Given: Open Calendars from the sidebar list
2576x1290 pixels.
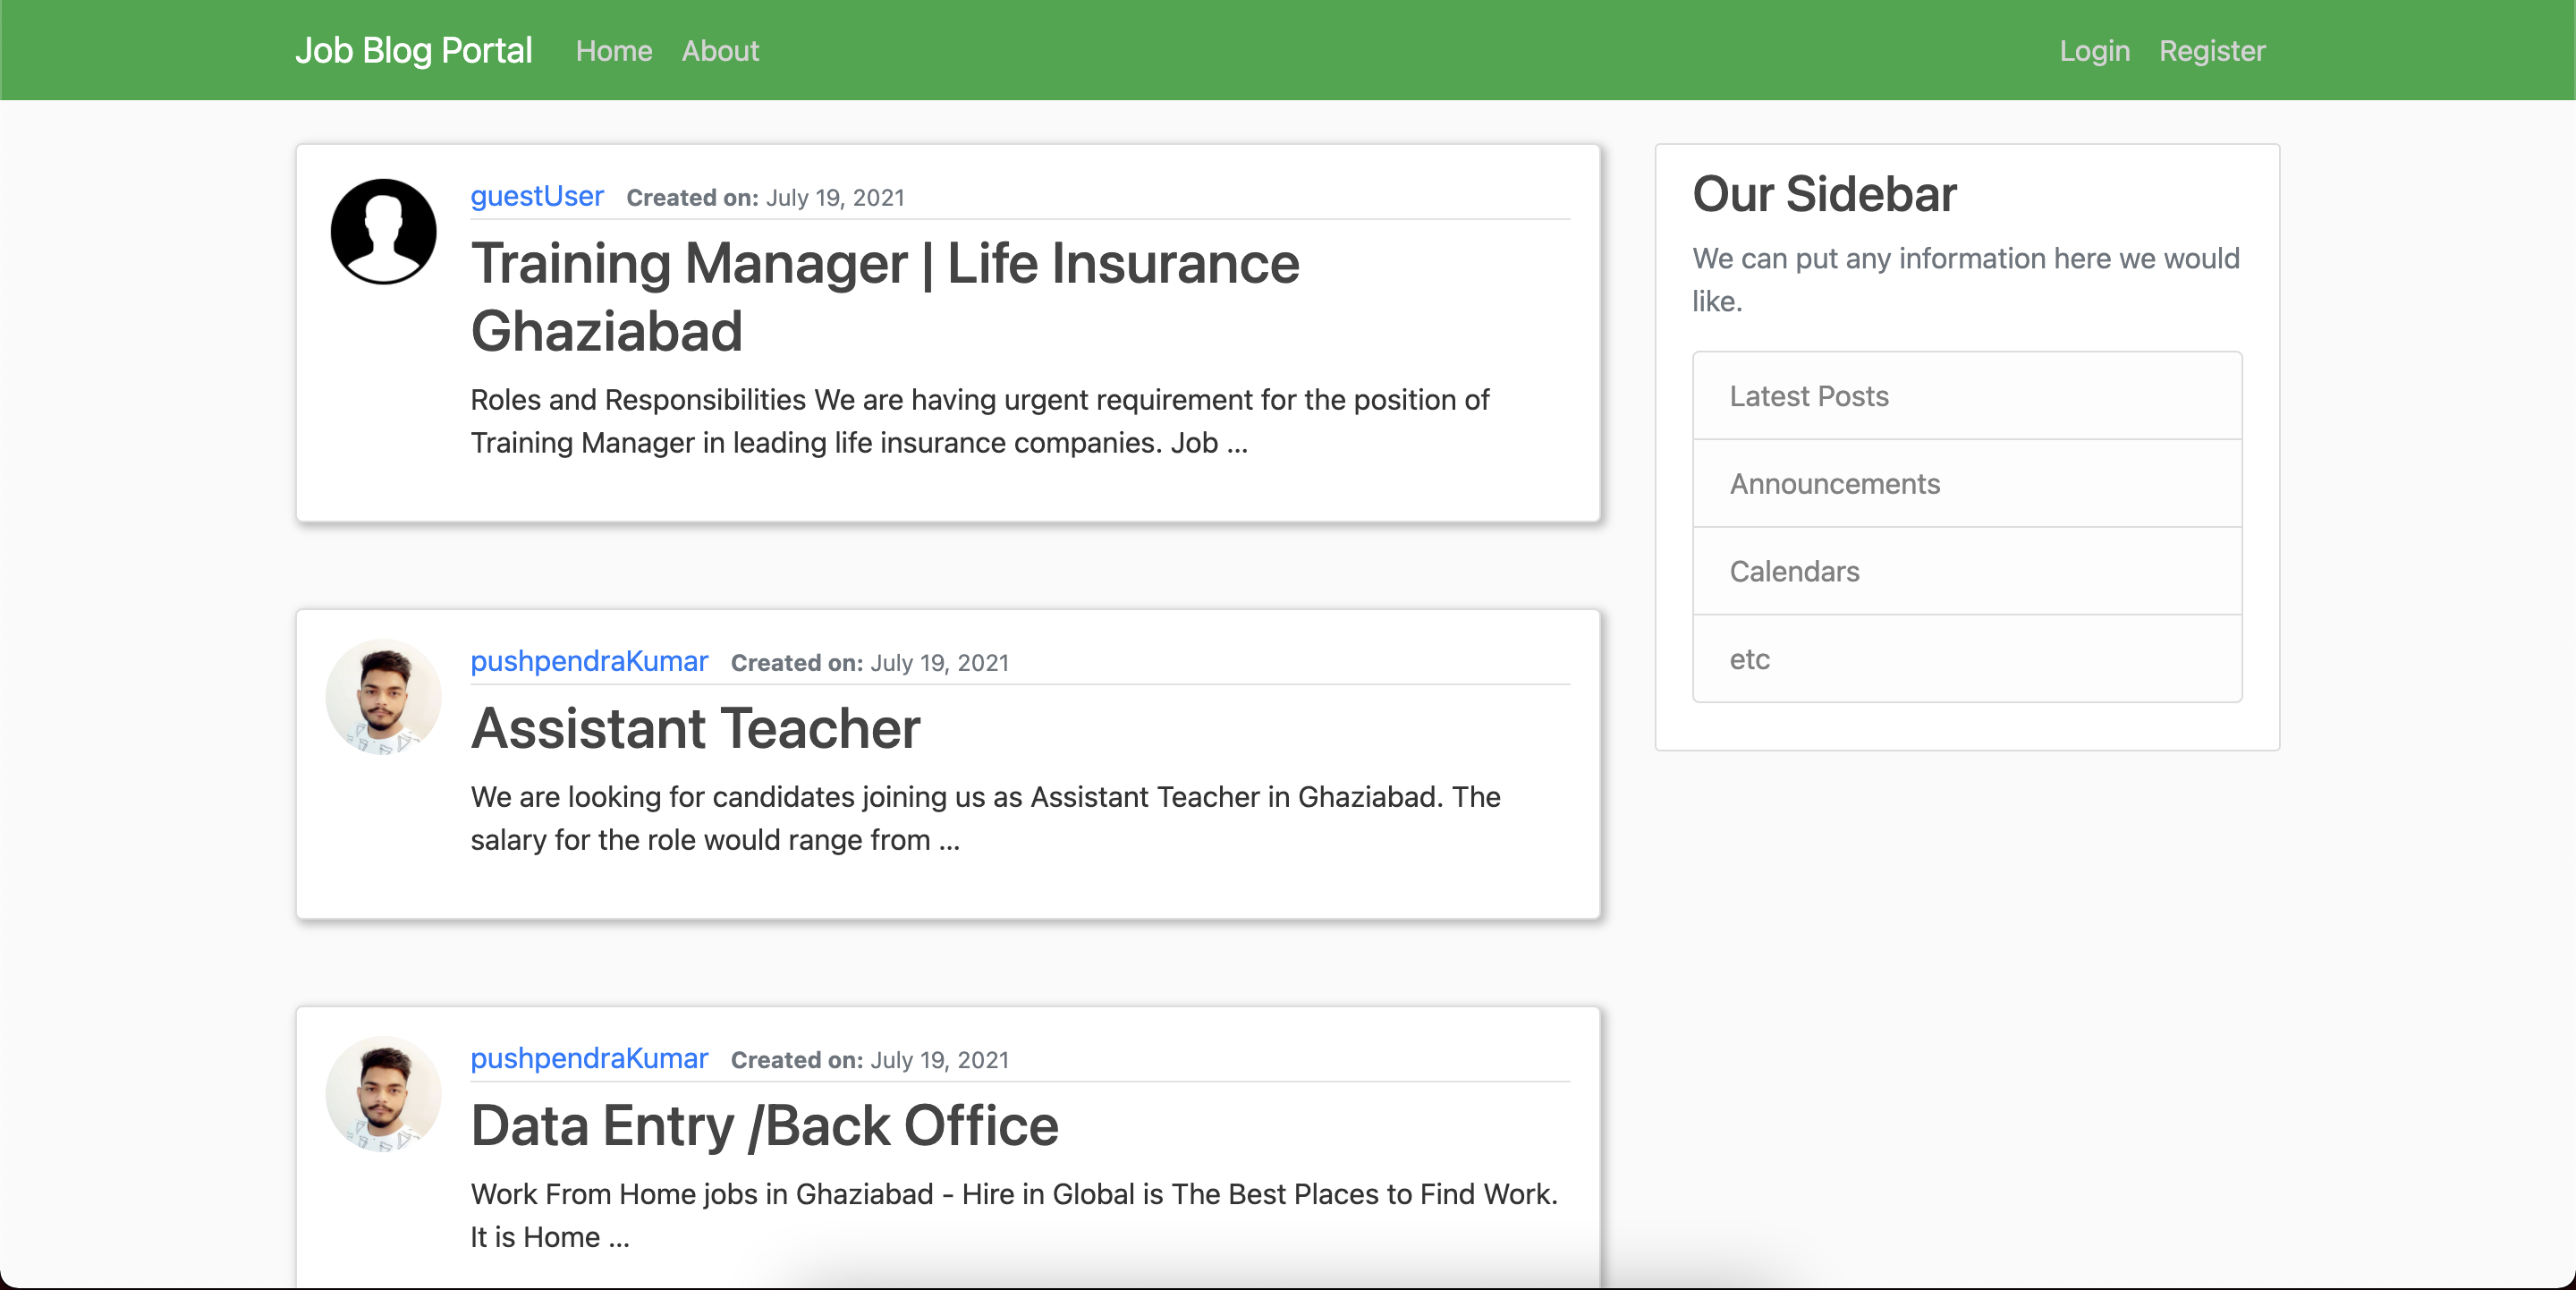Looking at the screenshot, I should 1794,571.
